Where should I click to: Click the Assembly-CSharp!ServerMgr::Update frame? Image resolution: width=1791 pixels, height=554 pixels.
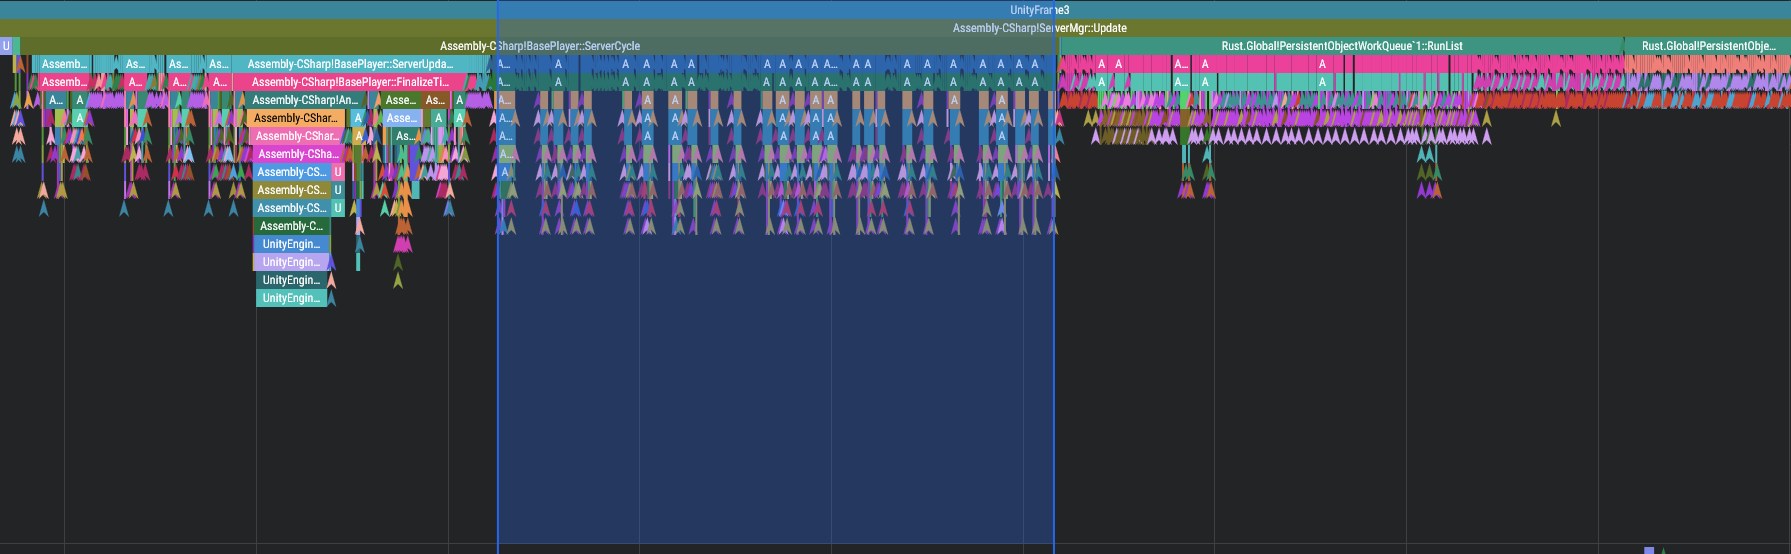tap(1039, 28)
